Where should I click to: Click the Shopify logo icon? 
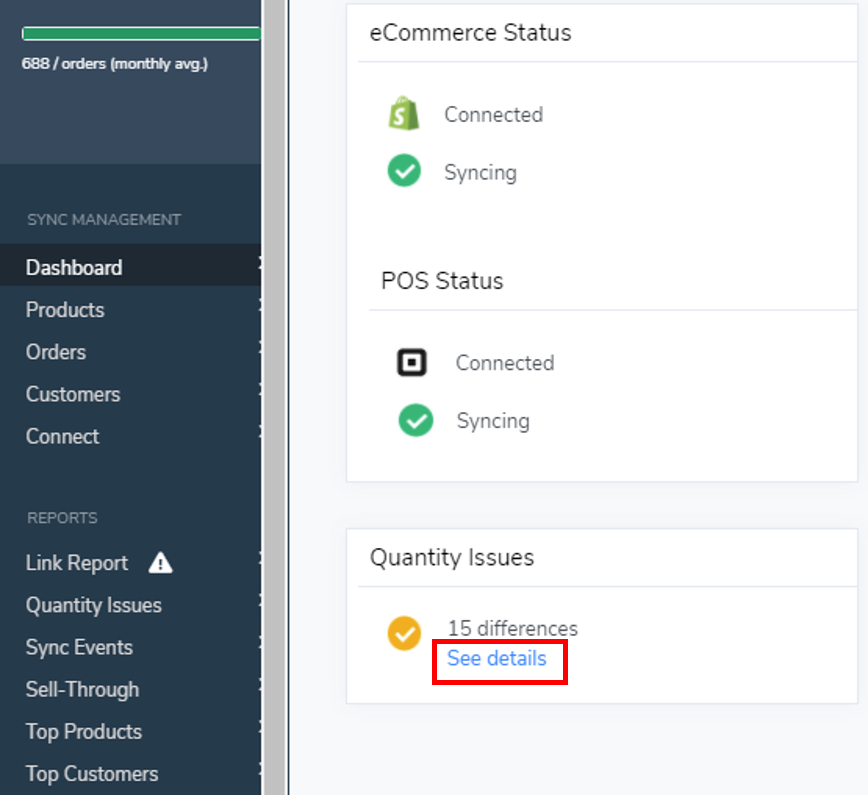tap(404, 114)
